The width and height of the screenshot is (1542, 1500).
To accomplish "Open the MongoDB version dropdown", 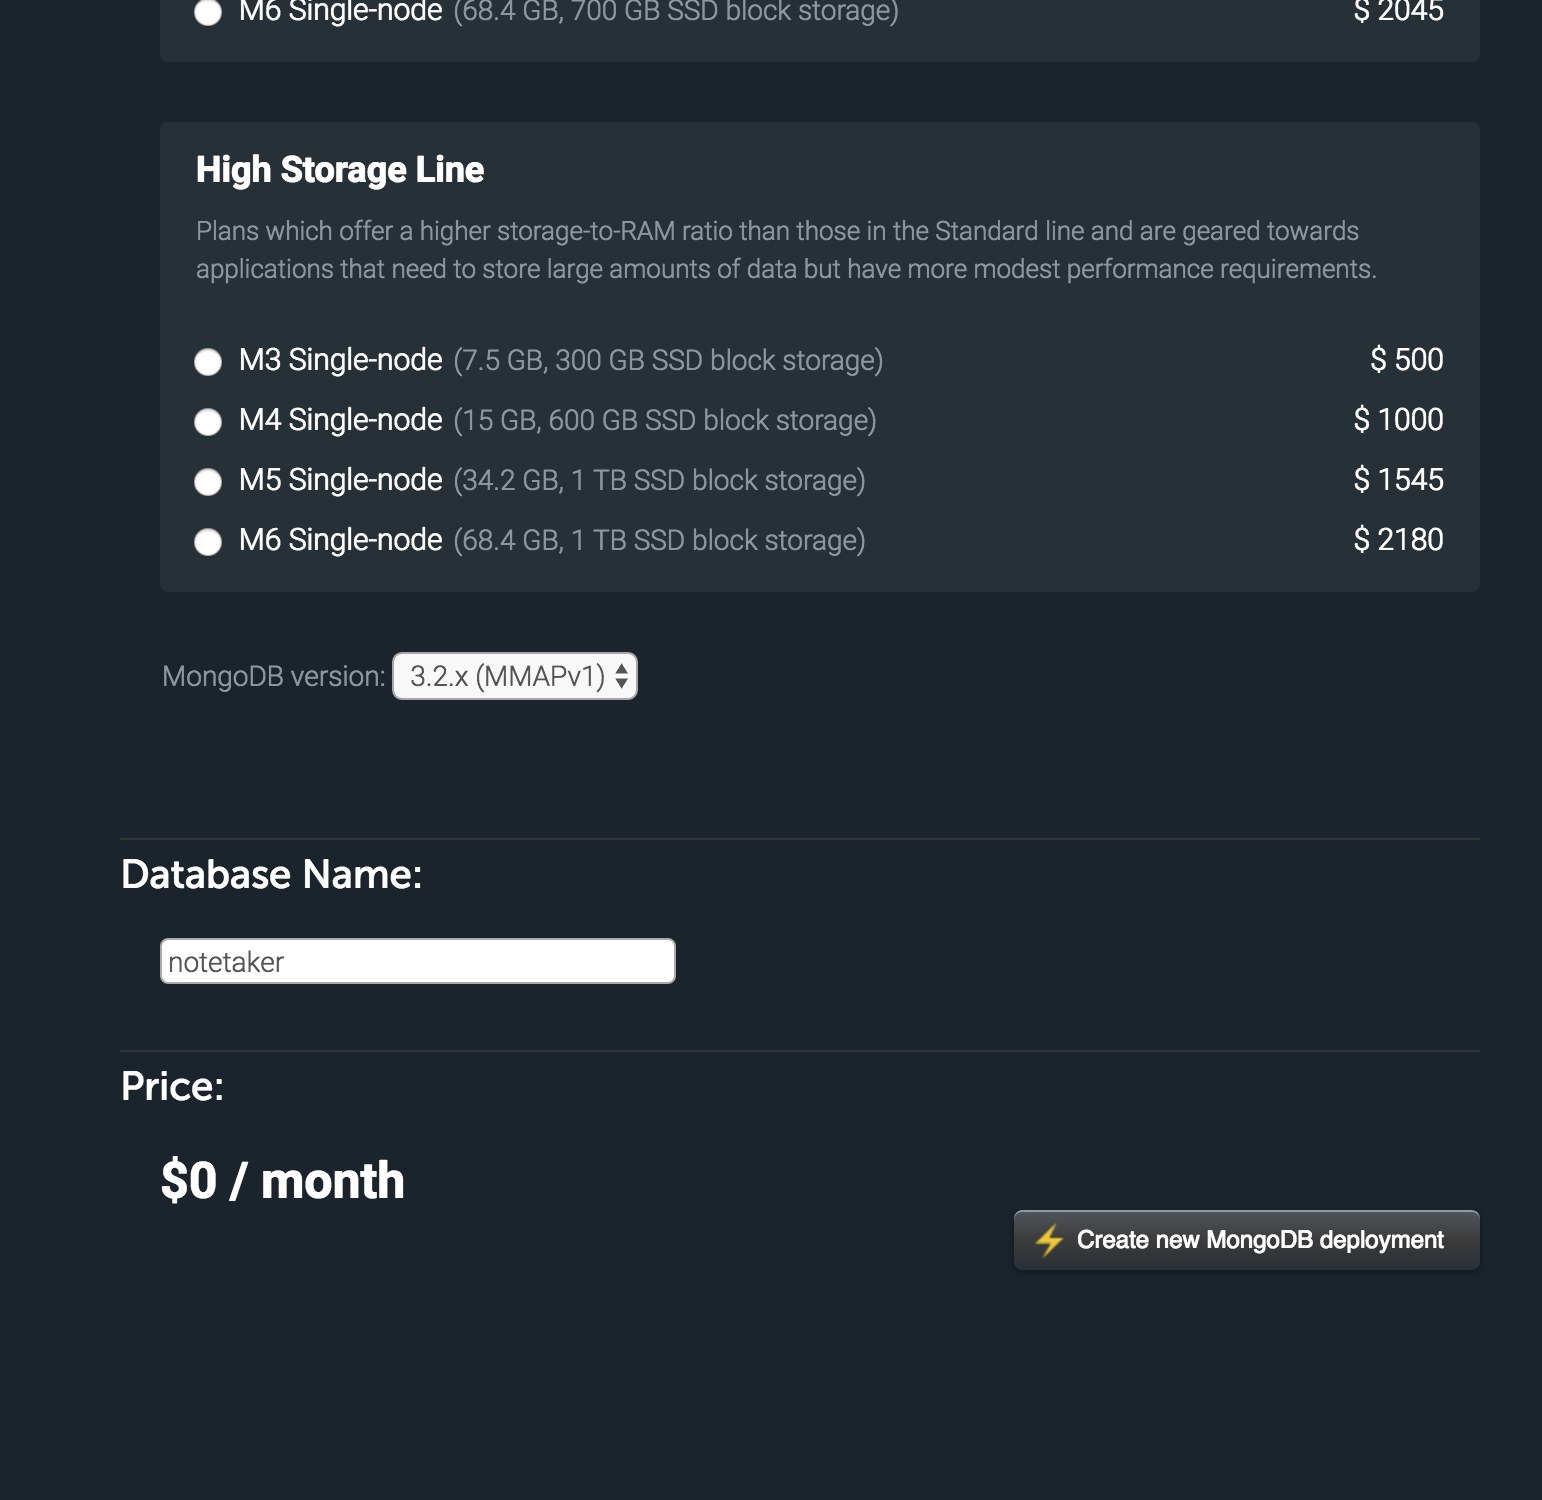I will [x=514, y=676].
